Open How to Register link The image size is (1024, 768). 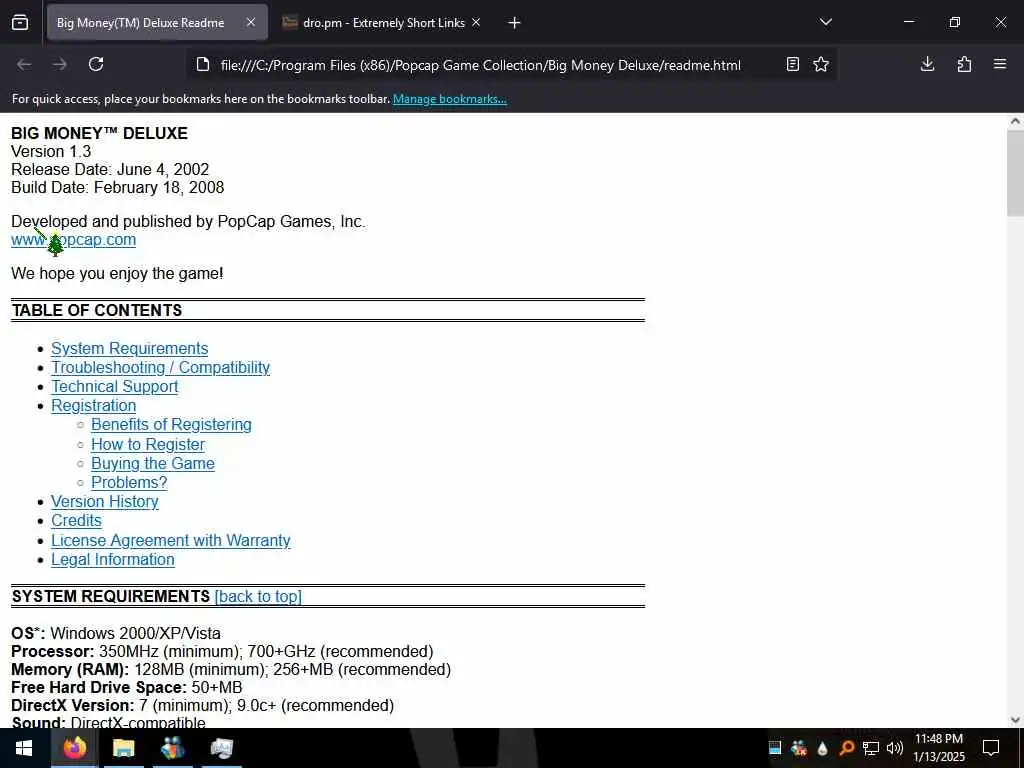coord(148,445)
